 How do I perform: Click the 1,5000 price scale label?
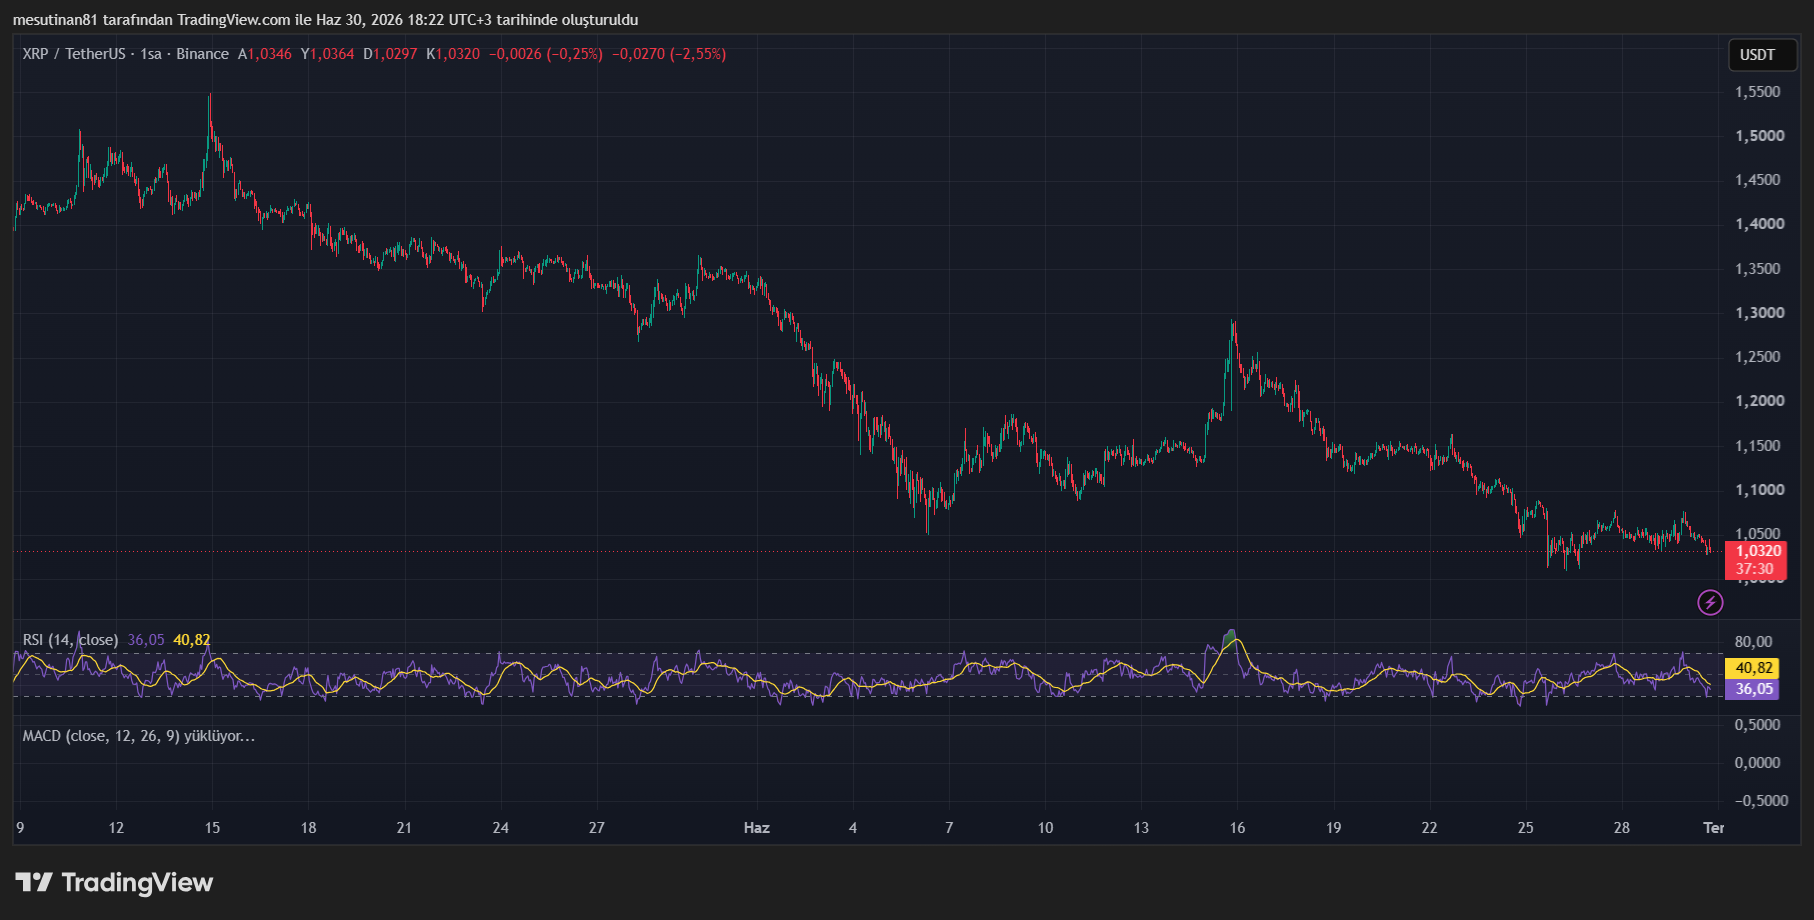click(x=1759, y=136)
